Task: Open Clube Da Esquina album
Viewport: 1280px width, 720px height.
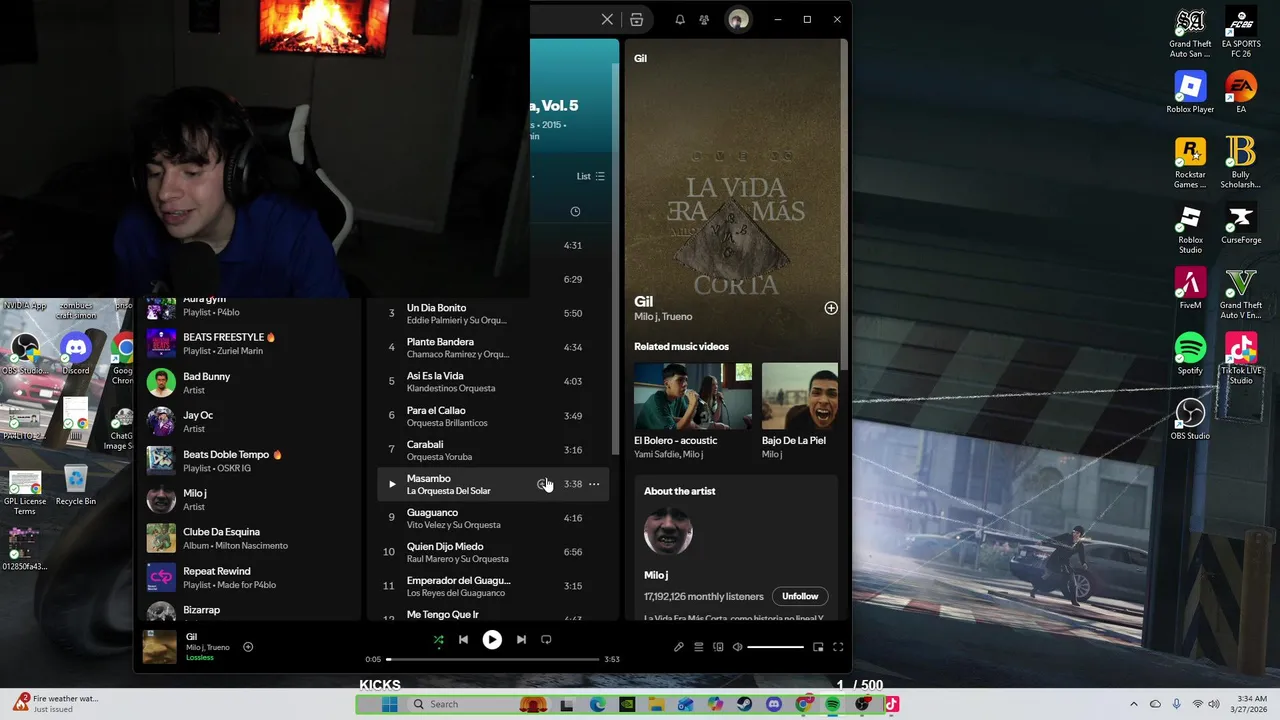Action: point(250,539)
